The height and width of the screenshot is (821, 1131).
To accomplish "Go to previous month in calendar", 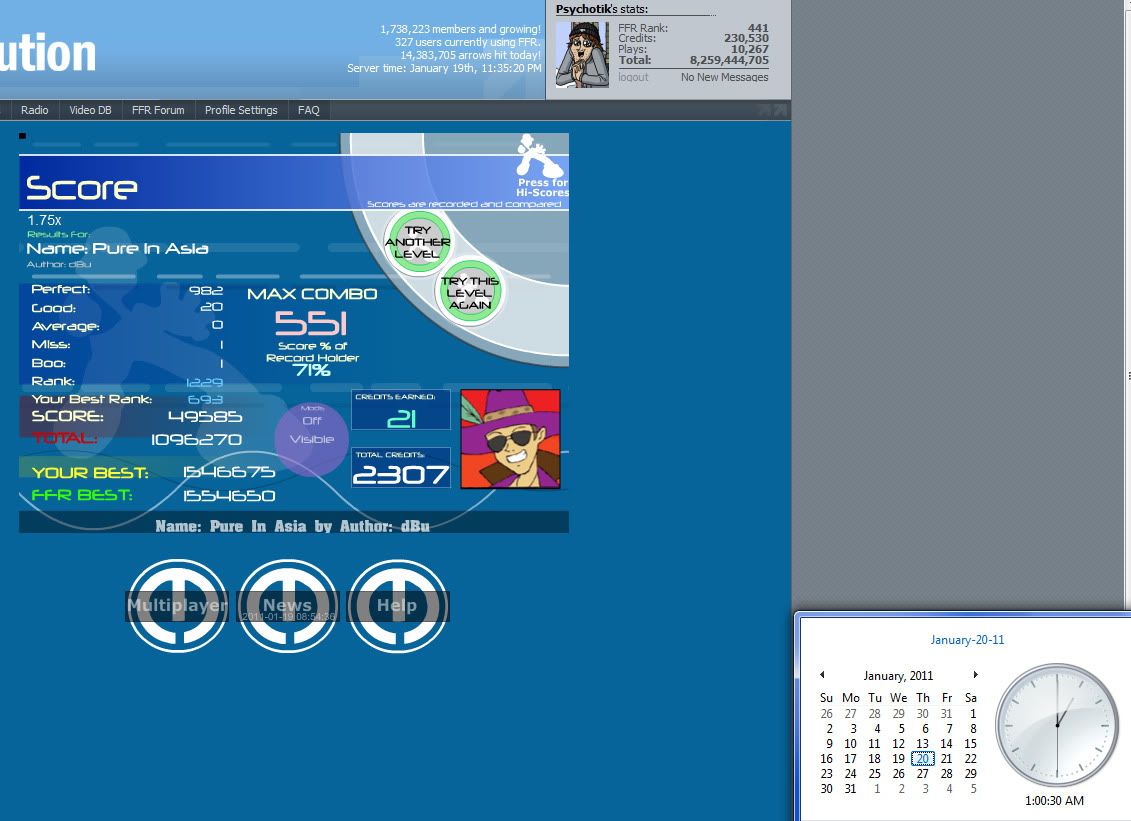I will coord(822,675).
